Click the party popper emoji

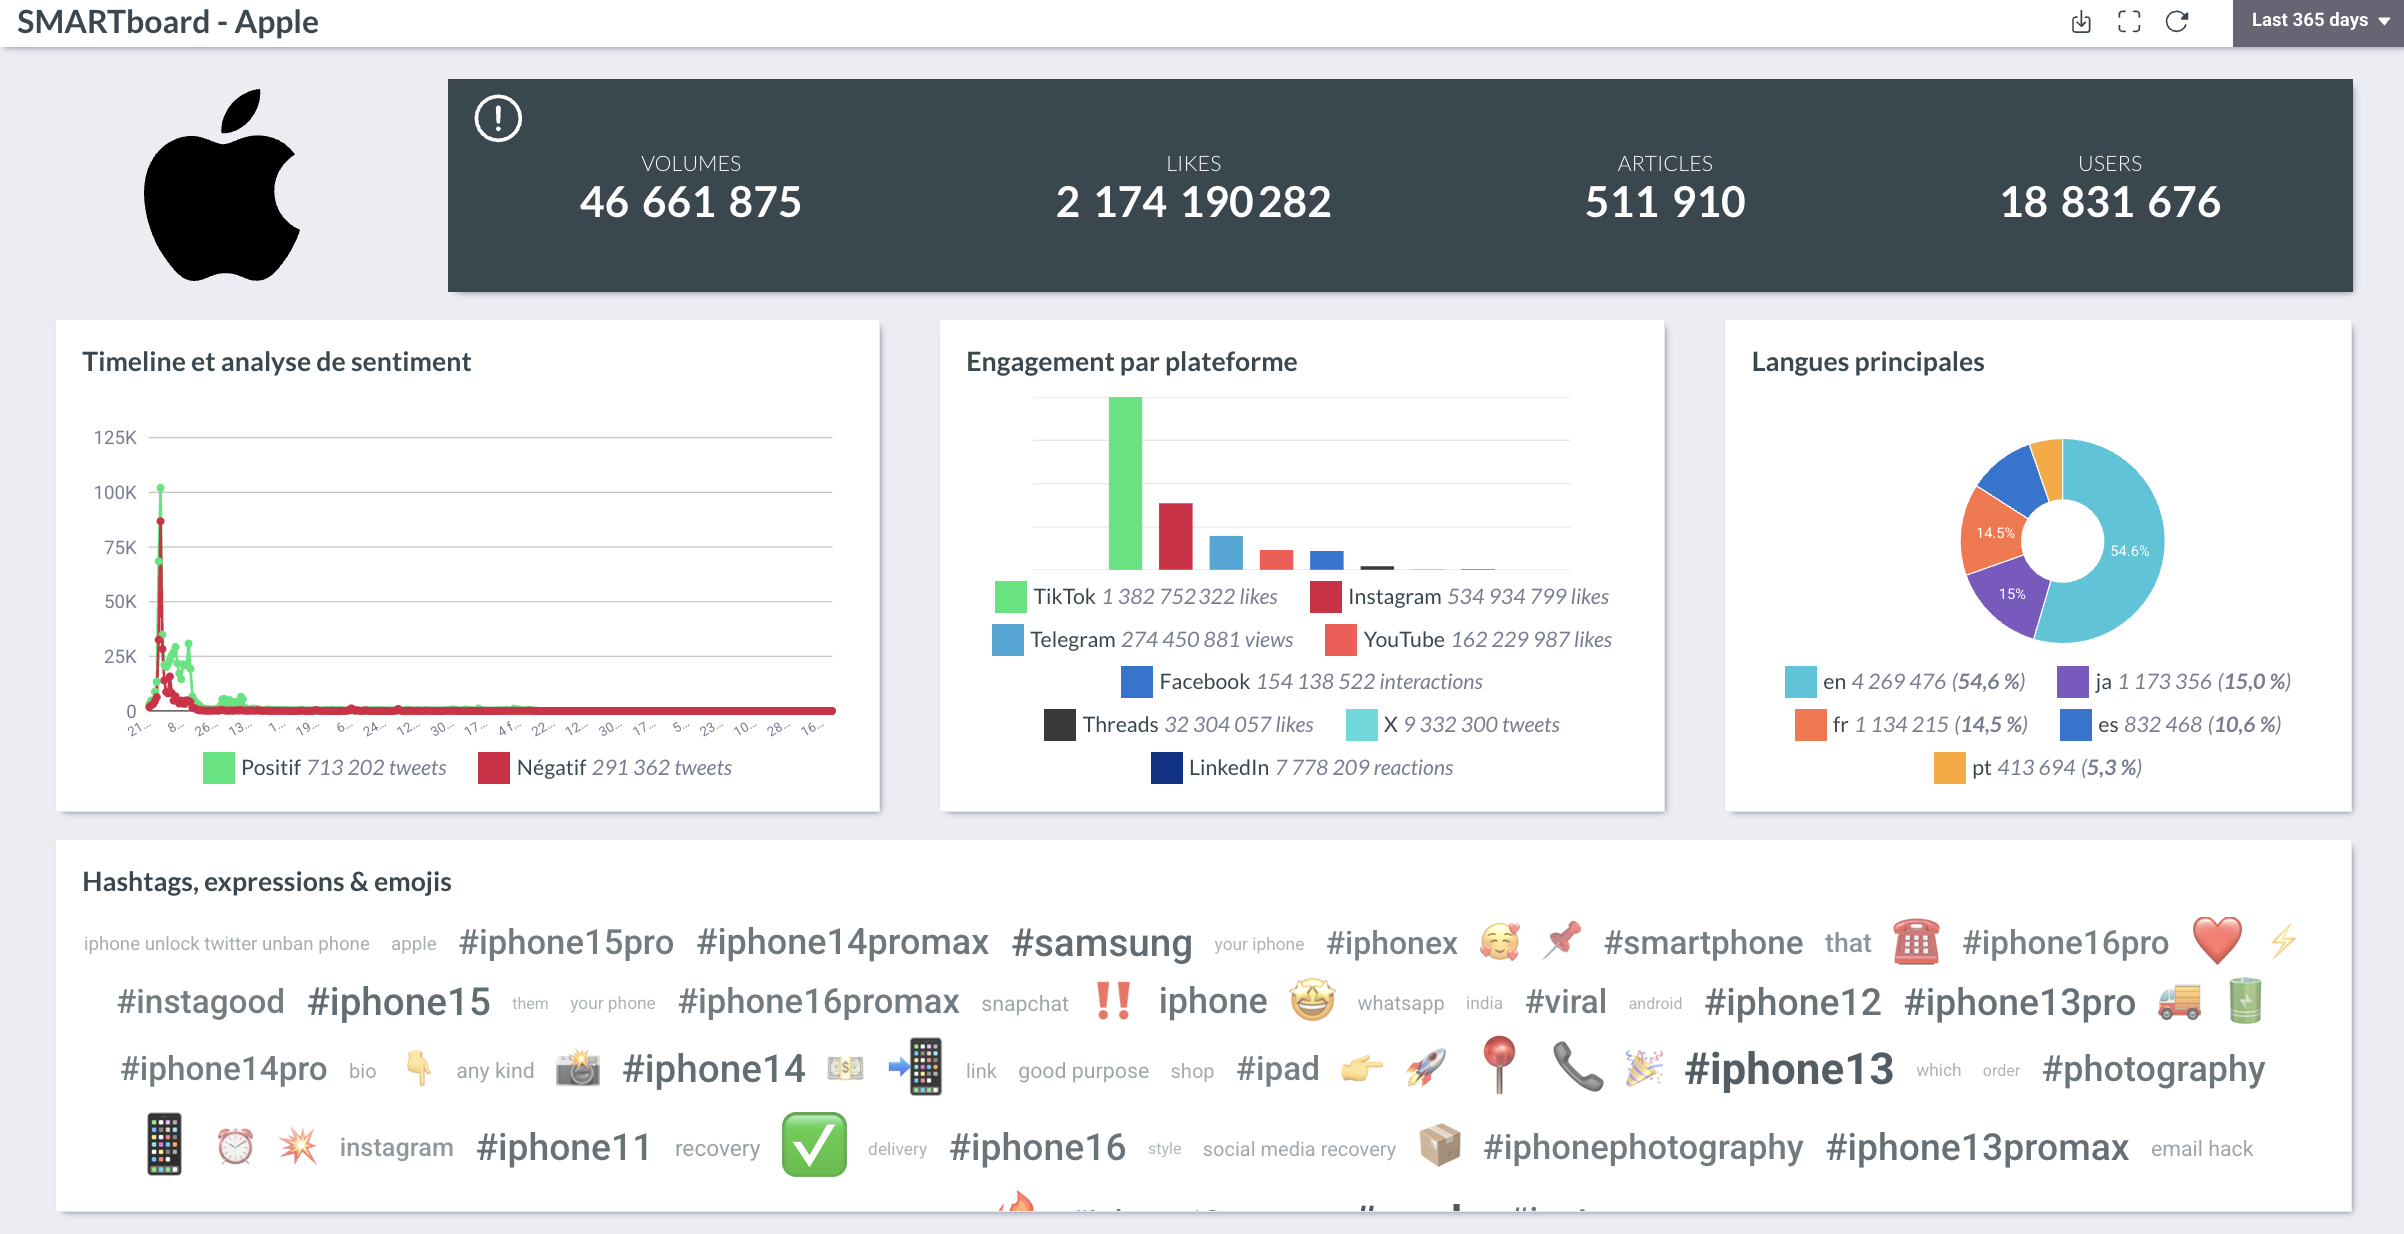[1644, 1068]
